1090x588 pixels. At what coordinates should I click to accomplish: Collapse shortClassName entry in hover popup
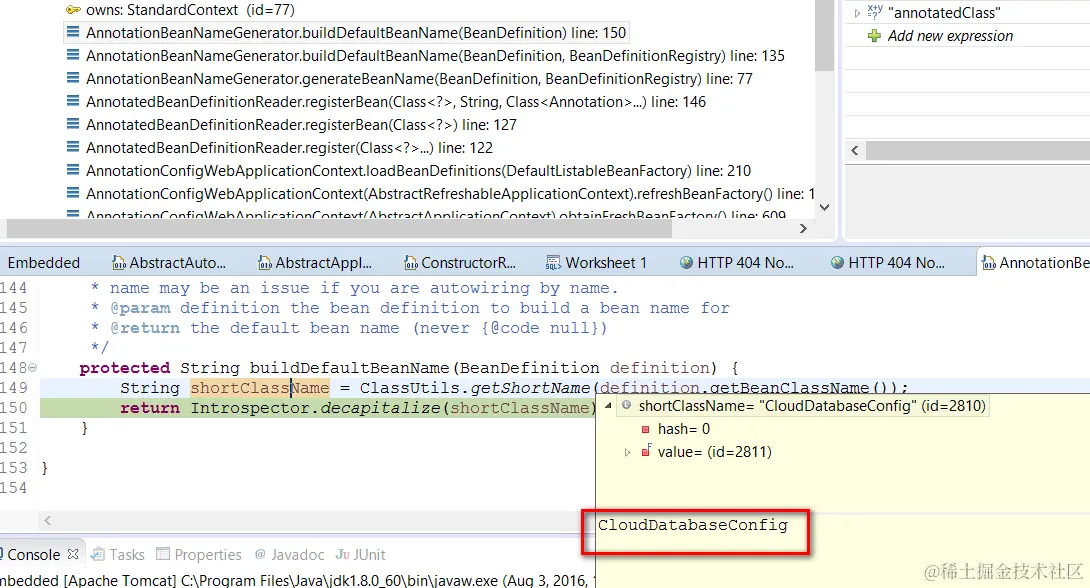point(608,406)
